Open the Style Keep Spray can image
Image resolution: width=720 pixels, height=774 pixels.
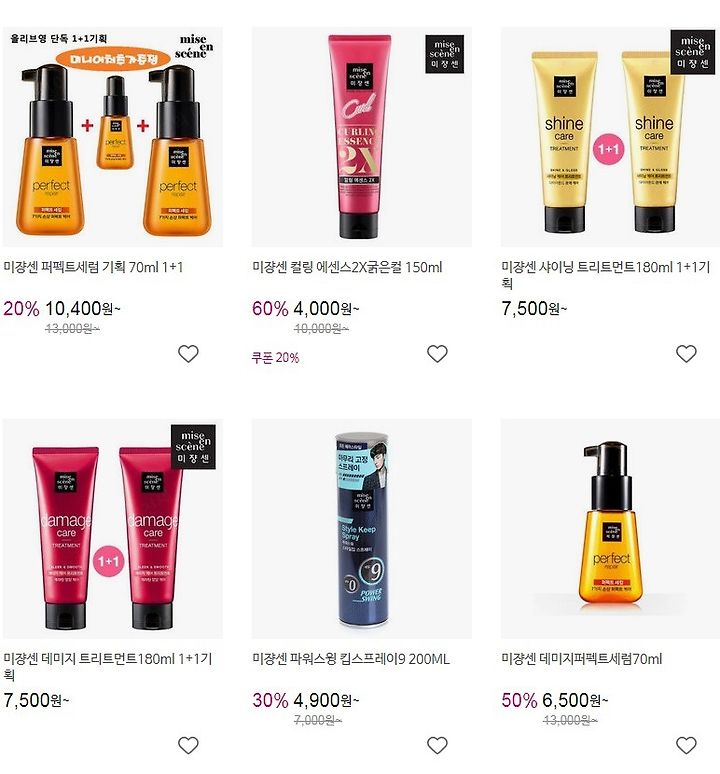click(362, 529)
